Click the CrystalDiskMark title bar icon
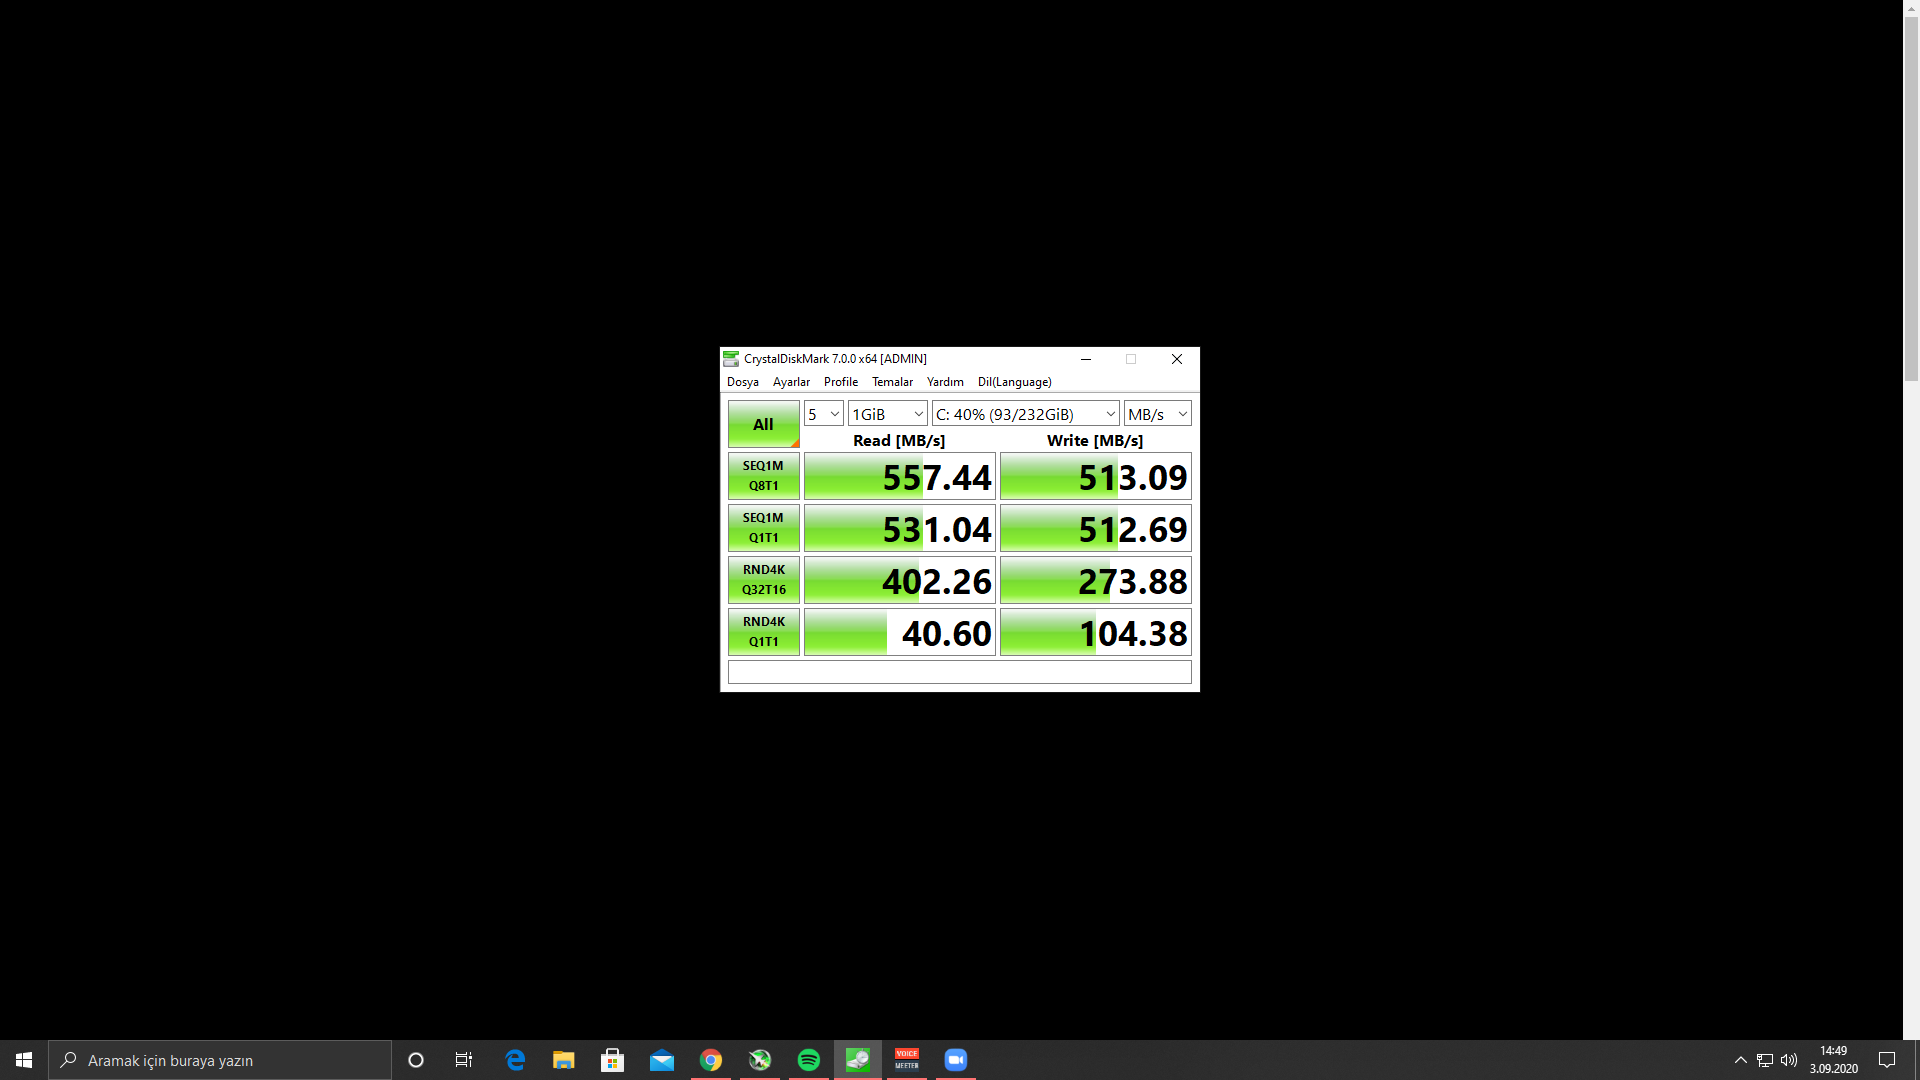This screenshot has height=1080, width=1920. pyautogui.click(x=731, y=359)
